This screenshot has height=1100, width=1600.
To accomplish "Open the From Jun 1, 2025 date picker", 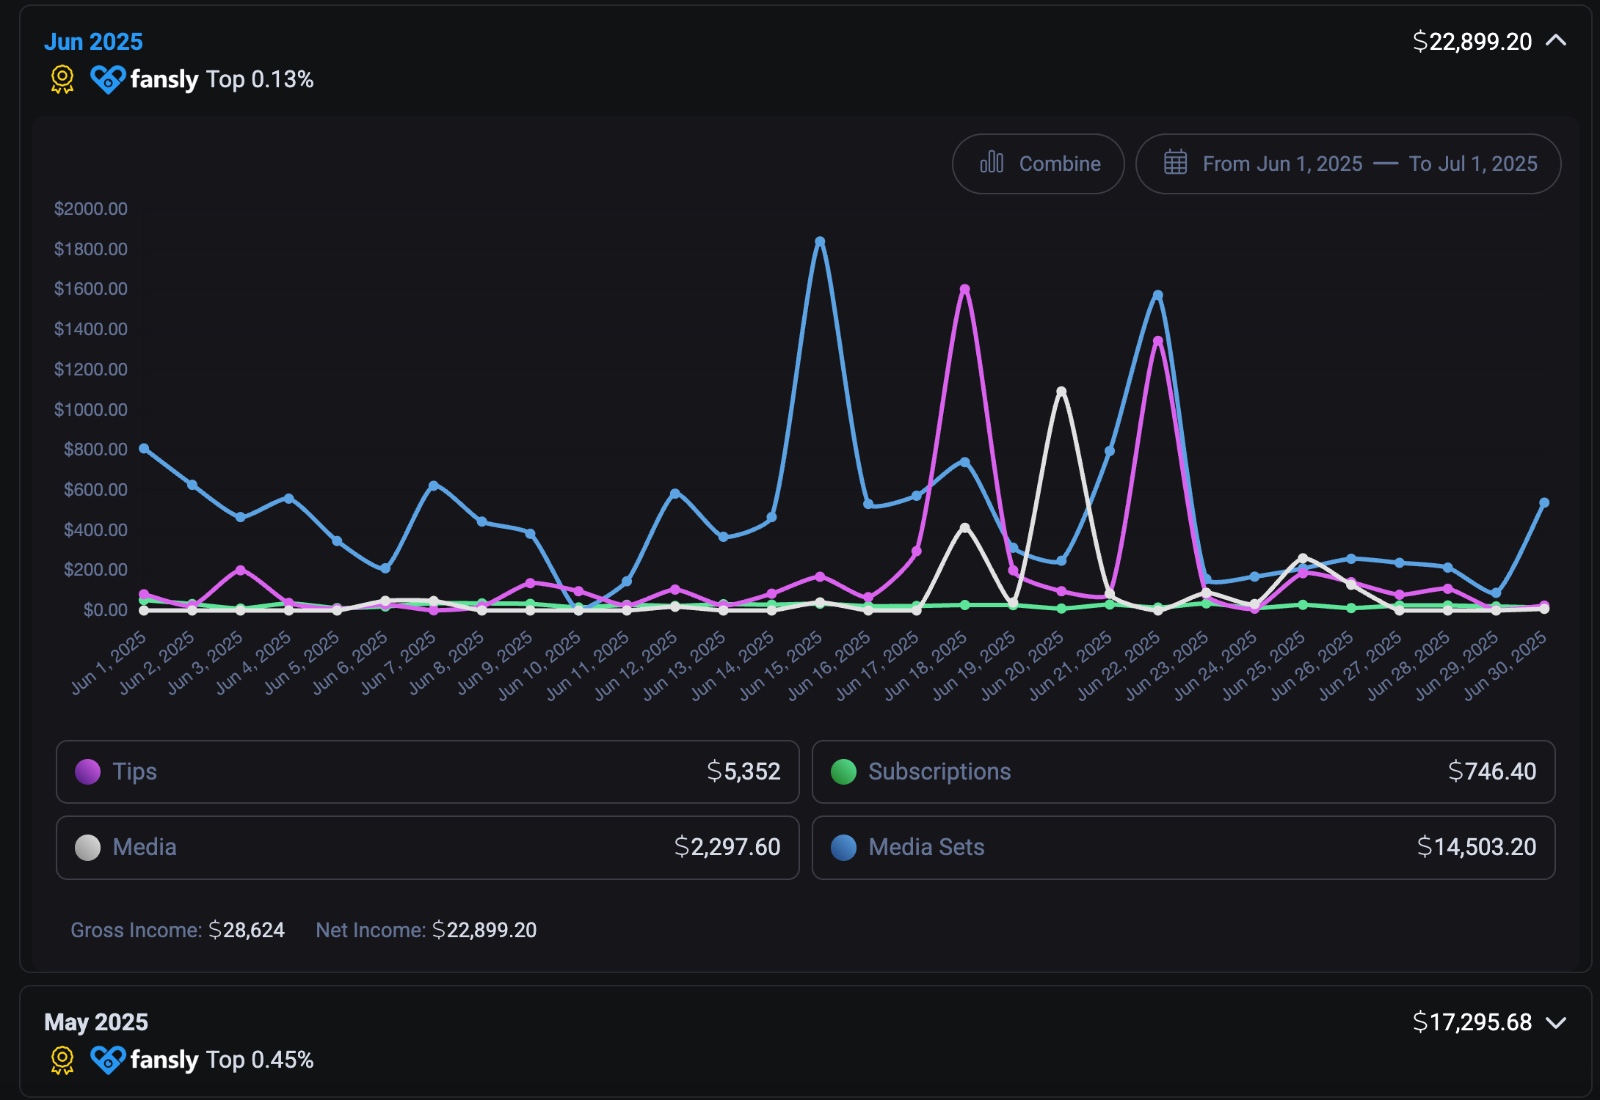I will click(1282, 164).
